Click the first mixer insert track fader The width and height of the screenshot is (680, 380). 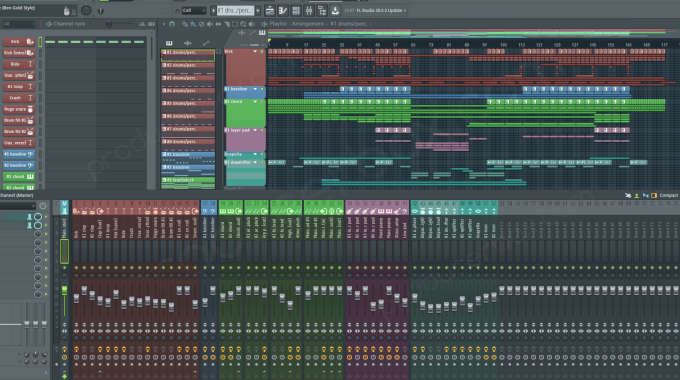[x=76, y=298]
